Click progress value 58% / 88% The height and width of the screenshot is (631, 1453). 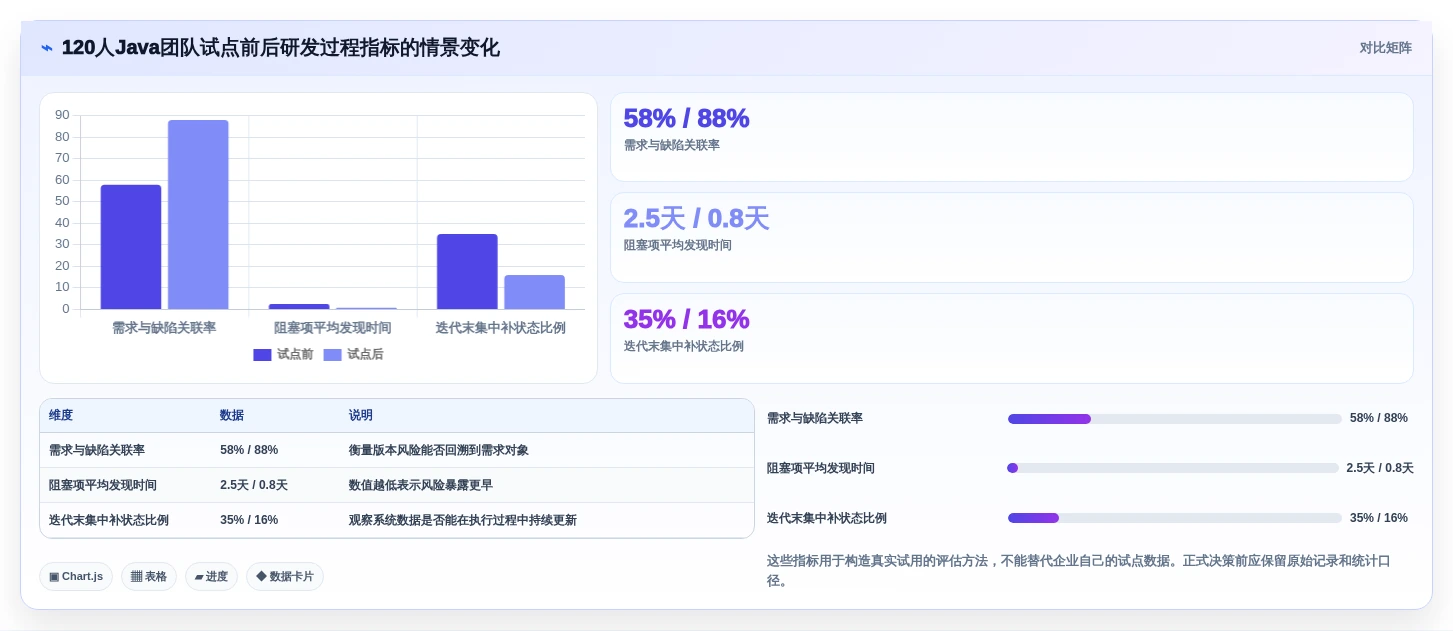pyautogui.click(x=1379, y=418)
